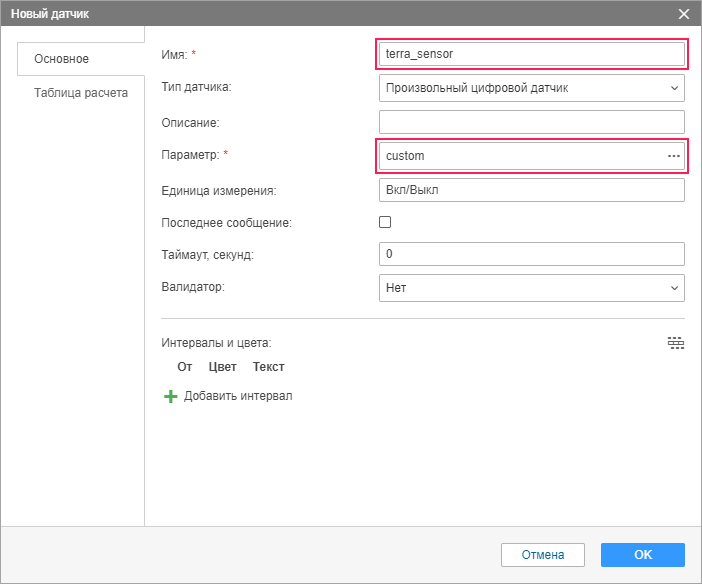Viewport: 702px width, 584px height.
Task: Click the interval display settings icon
Action: point(676,343)
